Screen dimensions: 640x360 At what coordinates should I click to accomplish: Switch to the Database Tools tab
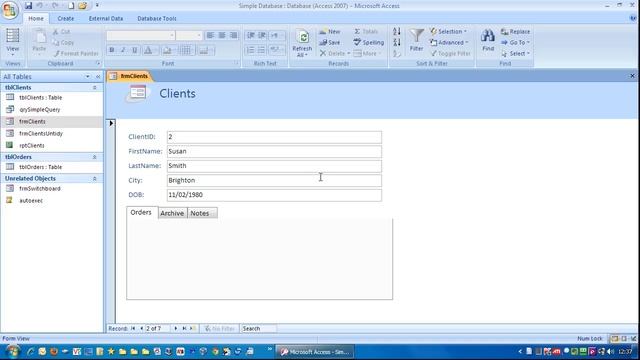pyautogui.click(x=157, y=18)
